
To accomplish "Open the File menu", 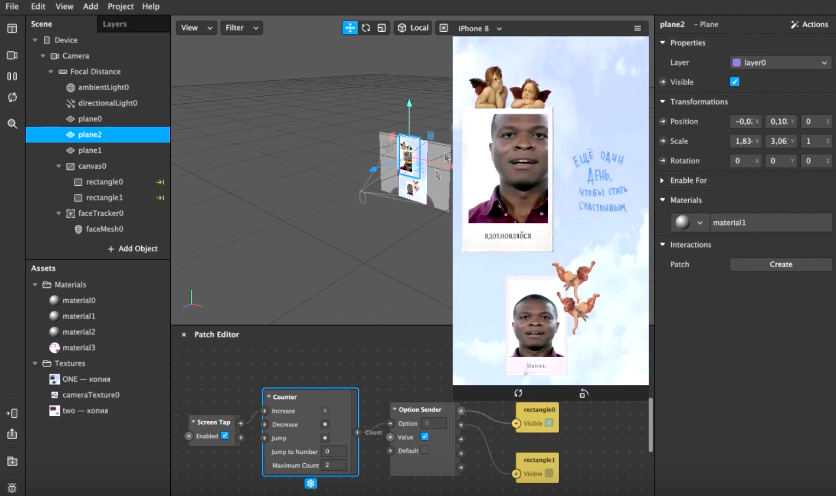I will coord(12,6).
